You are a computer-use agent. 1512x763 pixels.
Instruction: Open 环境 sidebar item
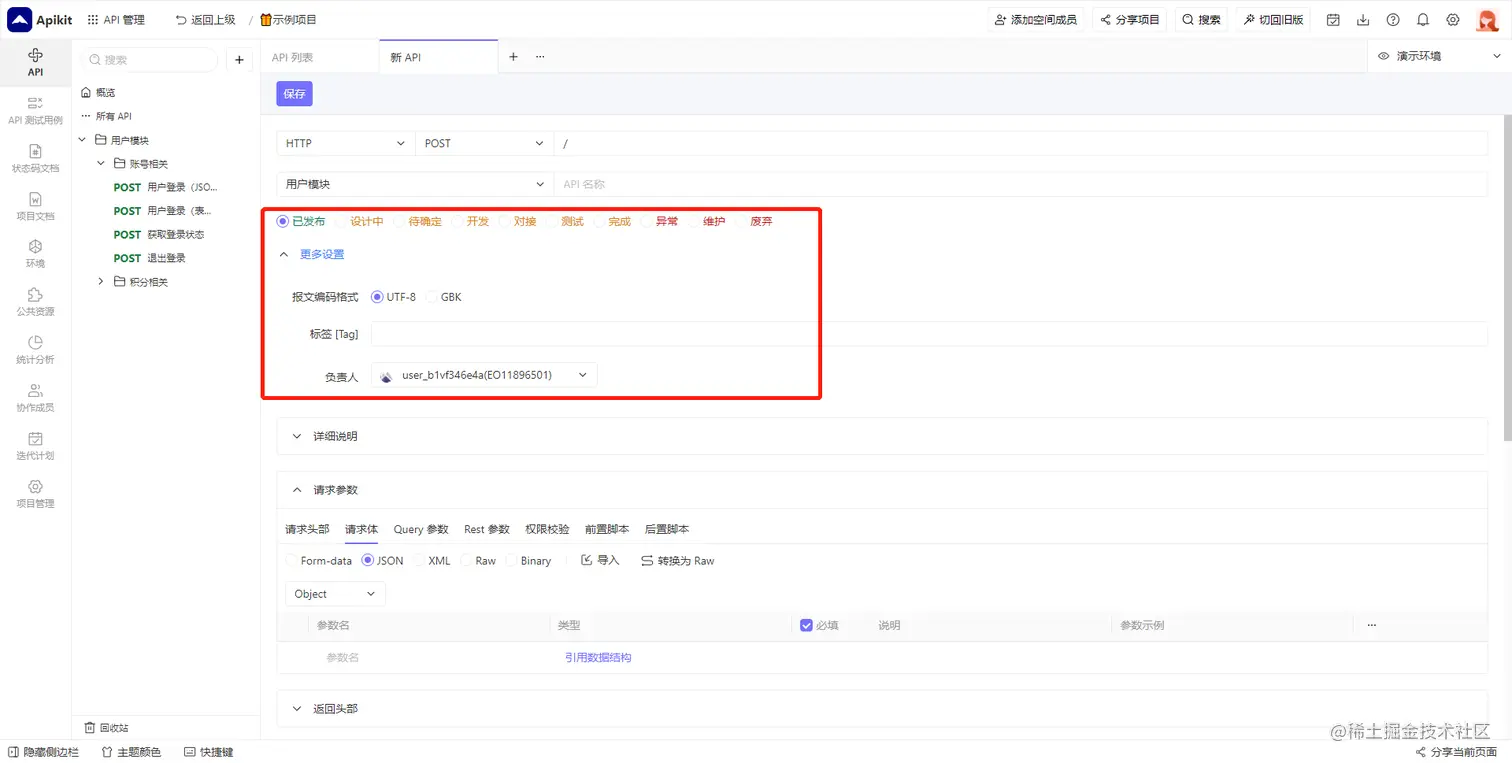click(35, 254)
